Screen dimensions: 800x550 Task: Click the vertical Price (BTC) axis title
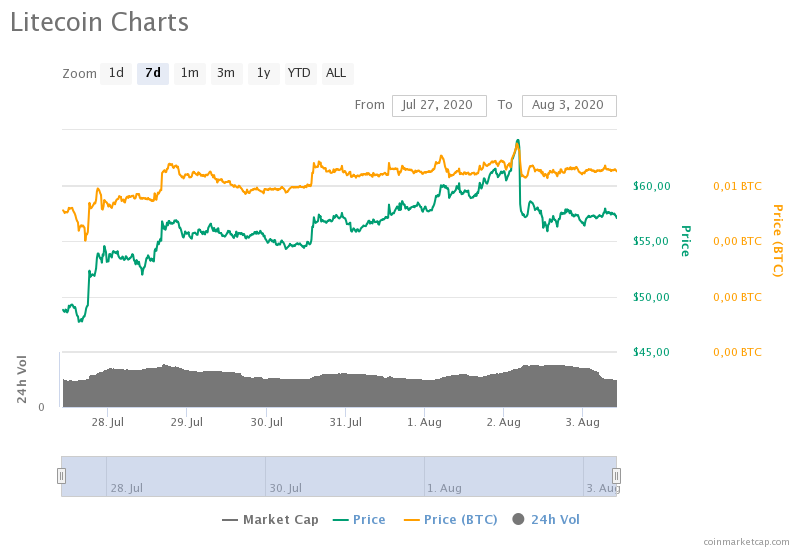pyautogui.click(x=778, y=241)
